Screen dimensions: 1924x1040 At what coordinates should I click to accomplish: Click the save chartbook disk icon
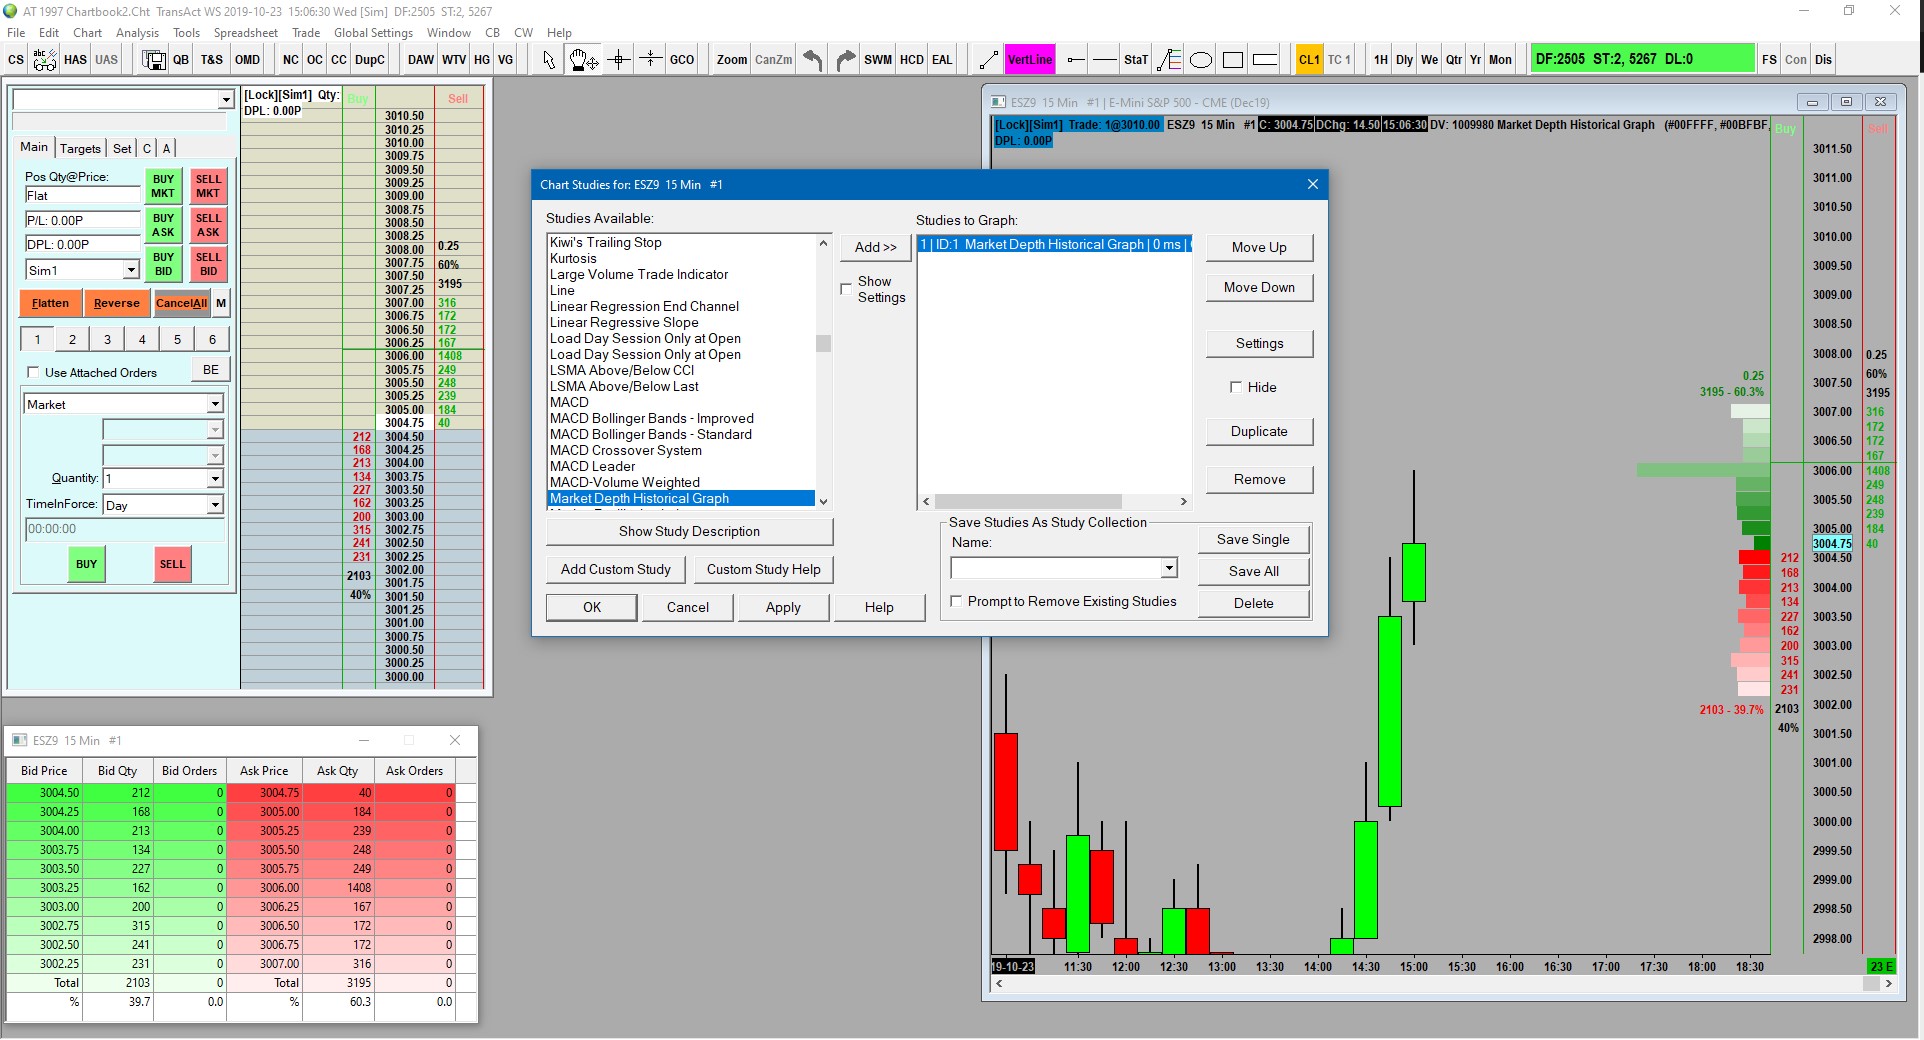pos(154,60)
